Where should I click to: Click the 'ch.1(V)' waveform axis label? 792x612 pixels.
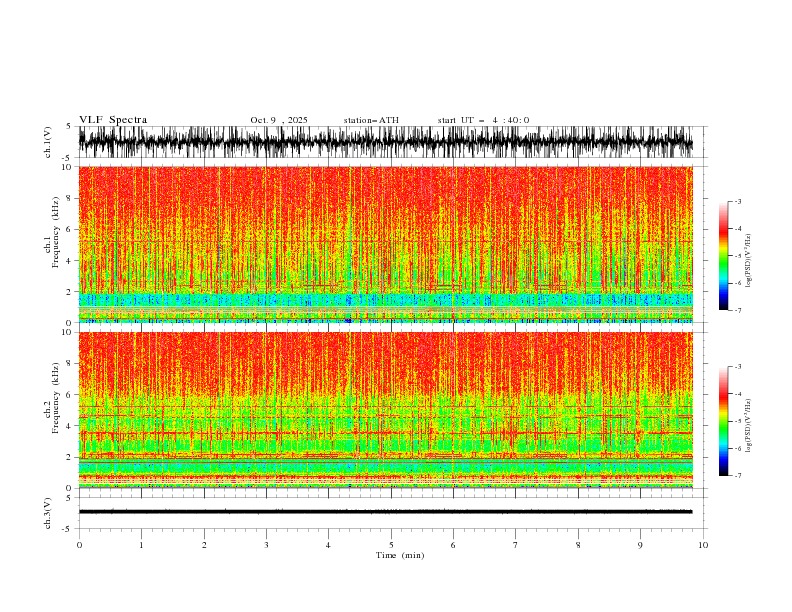click(48, 142)
